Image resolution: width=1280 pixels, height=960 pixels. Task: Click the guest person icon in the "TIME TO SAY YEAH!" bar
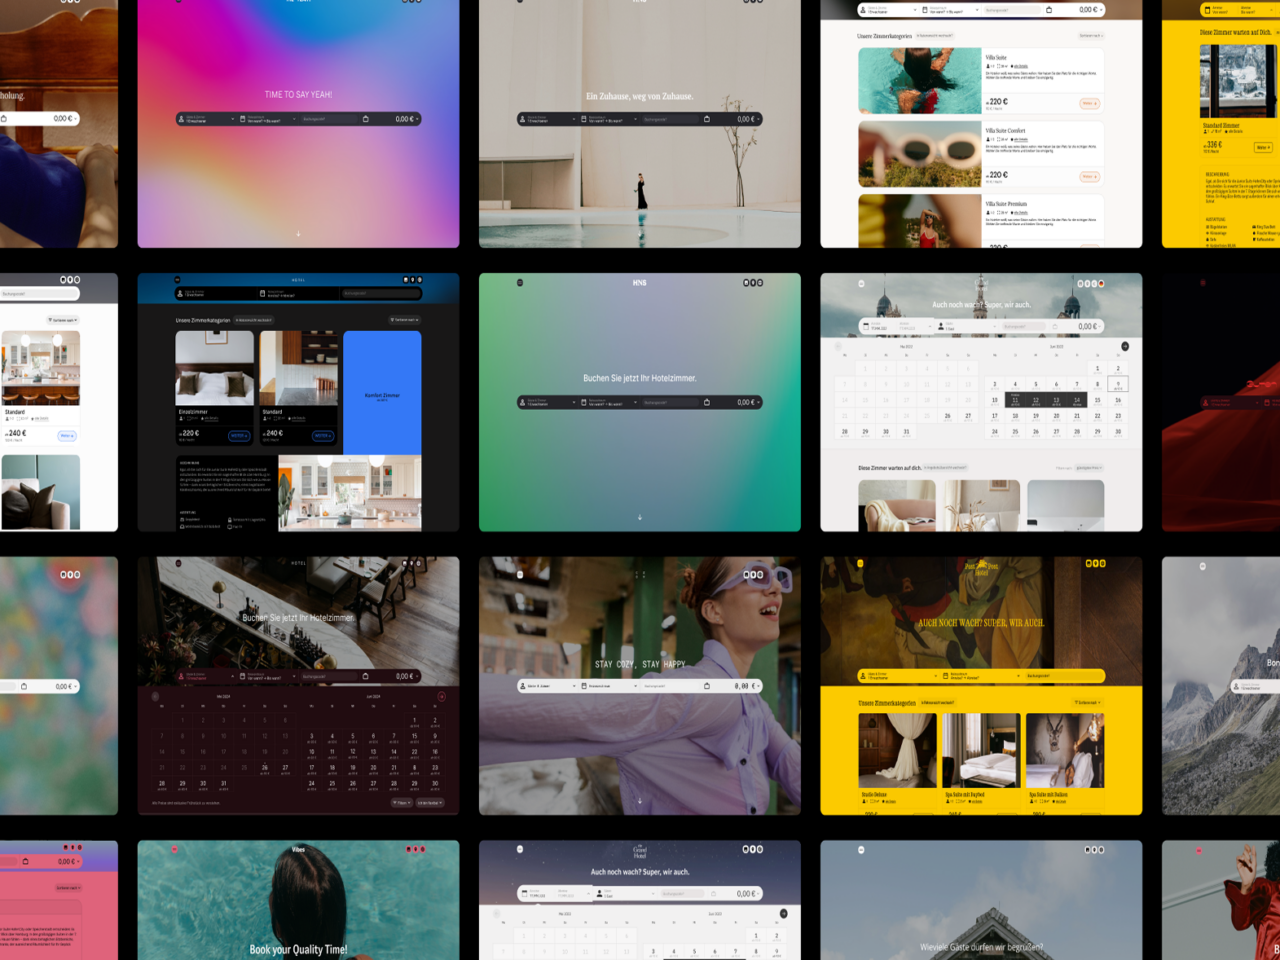181,119
